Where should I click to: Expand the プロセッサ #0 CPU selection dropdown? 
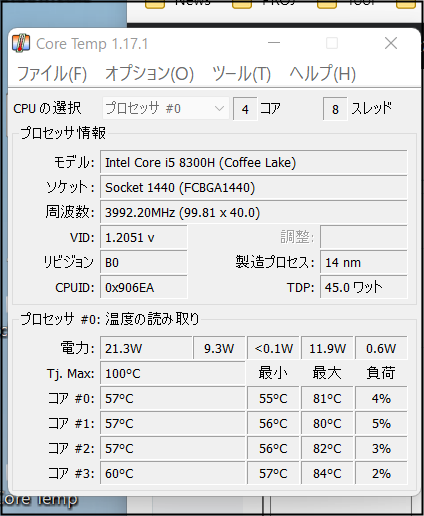(166, 108)
